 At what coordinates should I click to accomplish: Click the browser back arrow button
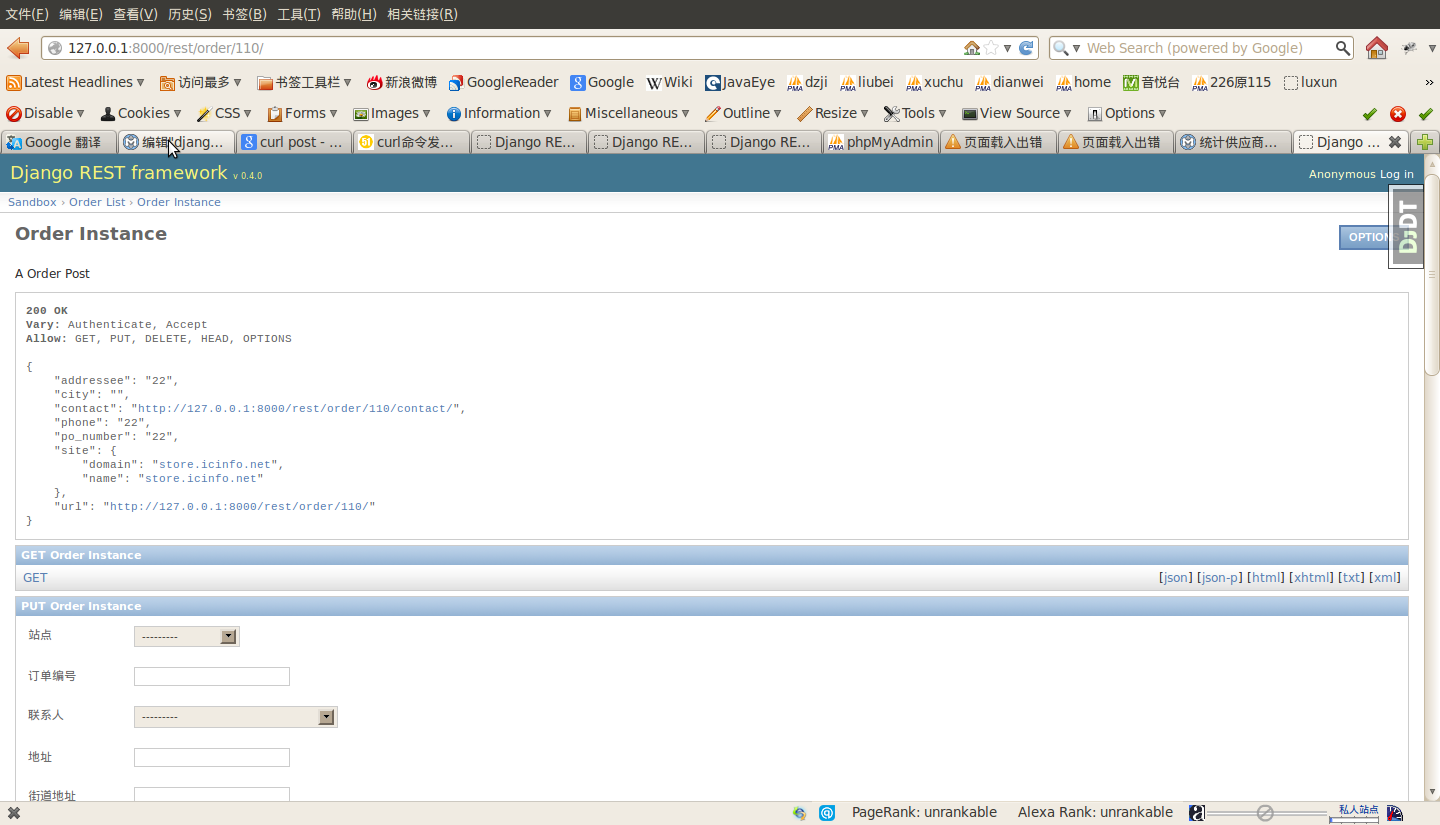point(18,48)
